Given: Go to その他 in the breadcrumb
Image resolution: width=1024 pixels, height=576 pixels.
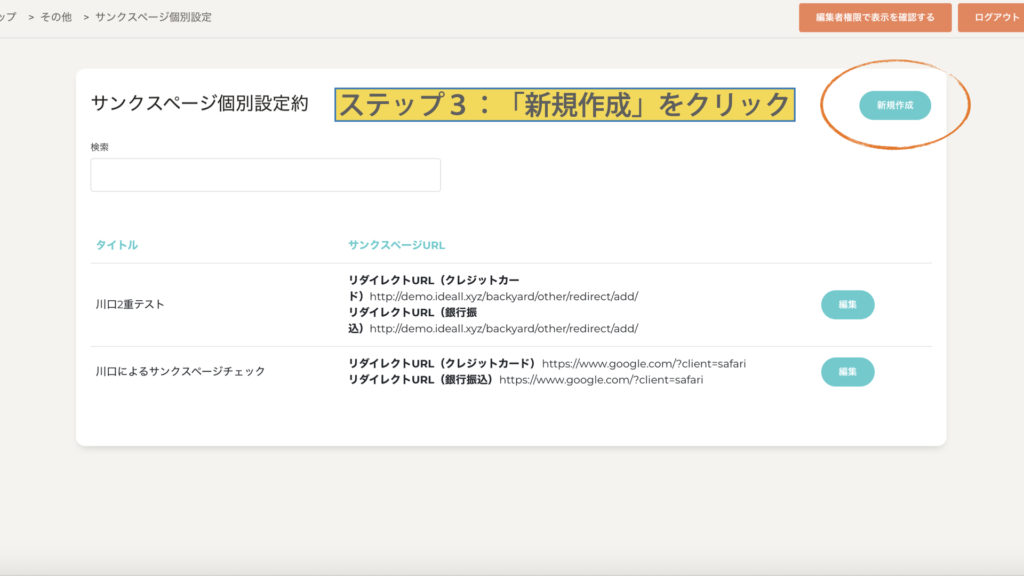Looking at the screenshot, I should [x=58, y=17].
